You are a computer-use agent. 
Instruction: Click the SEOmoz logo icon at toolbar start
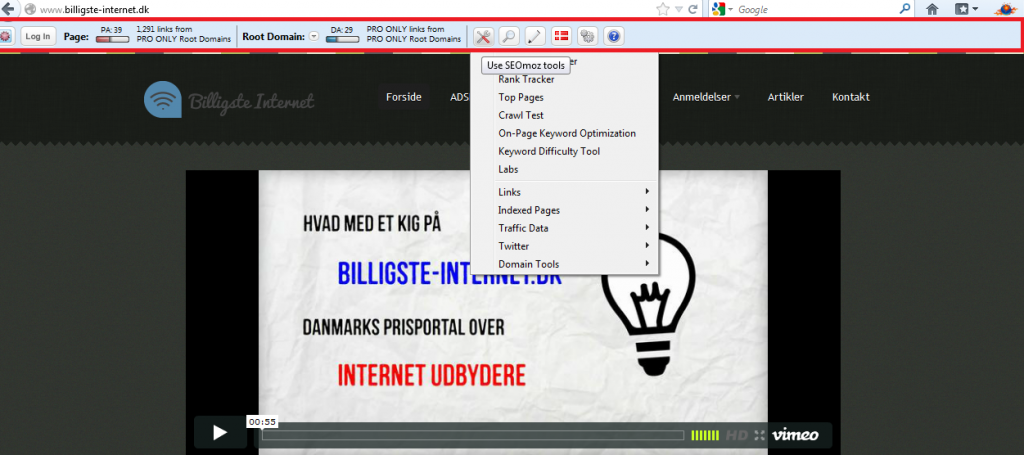[6, 37]
